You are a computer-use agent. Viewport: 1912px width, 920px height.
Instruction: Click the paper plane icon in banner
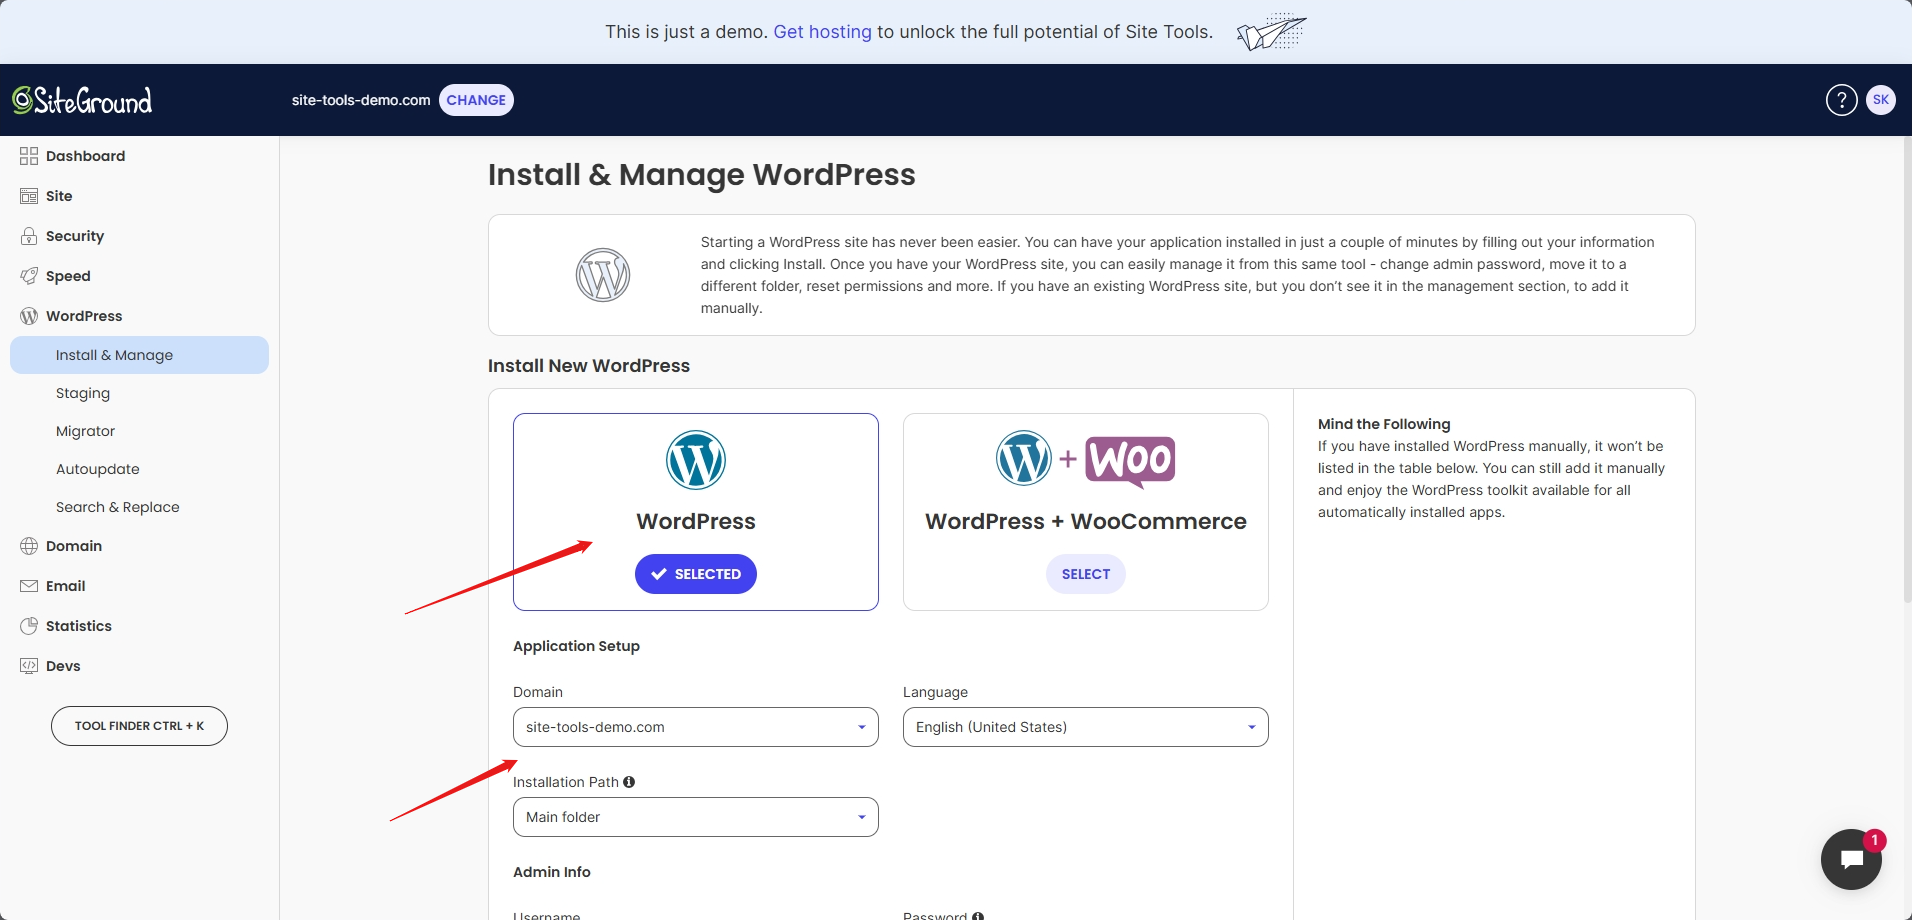[1271, 32]
